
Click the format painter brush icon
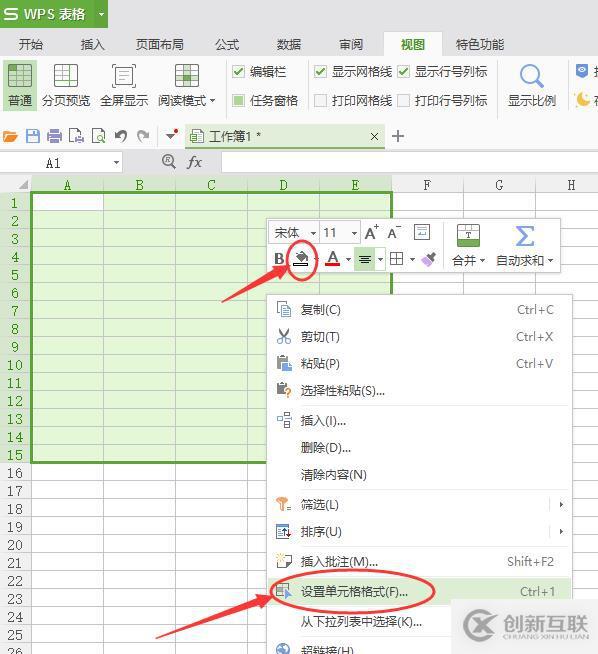[x=429, y=259]
